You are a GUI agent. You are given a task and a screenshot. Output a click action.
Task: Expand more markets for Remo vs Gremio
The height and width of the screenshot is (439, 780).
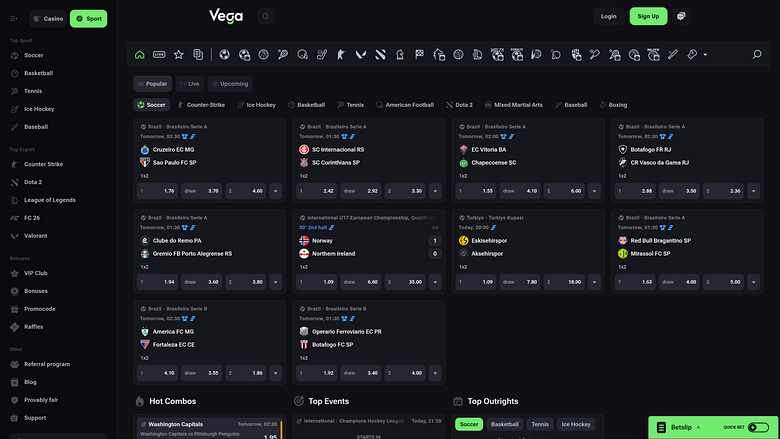276,282
